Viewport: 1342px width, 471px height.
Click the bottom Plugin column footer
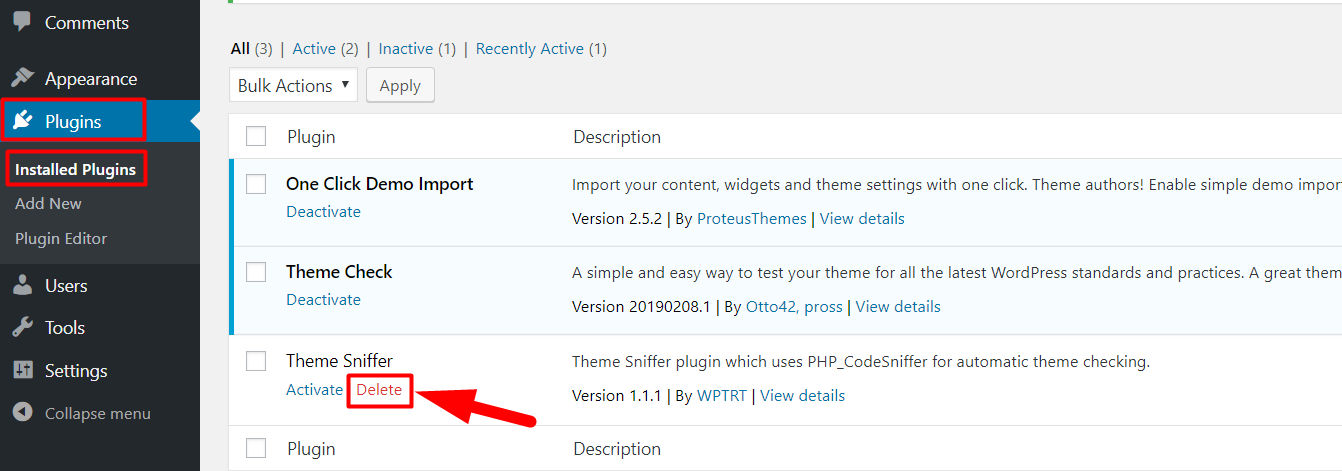[311, 448]
